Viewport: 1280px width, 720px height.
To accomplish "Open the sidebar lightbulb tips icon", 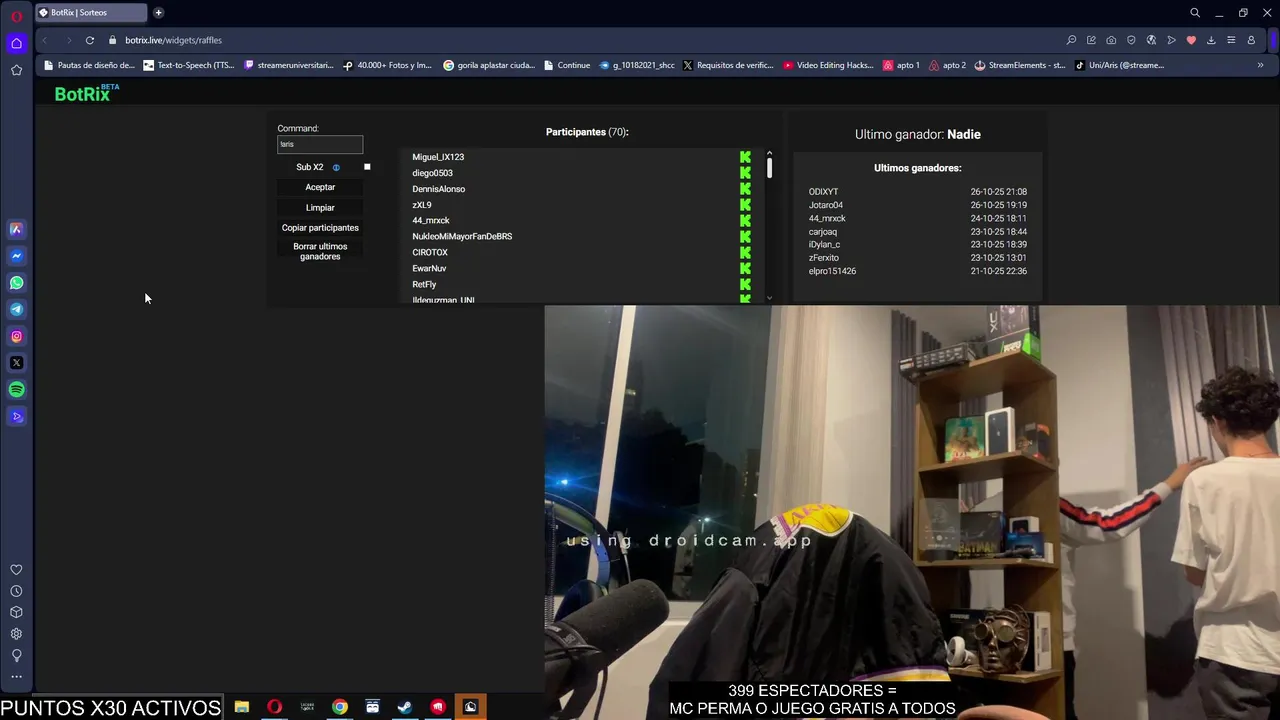I will (16, 655).
